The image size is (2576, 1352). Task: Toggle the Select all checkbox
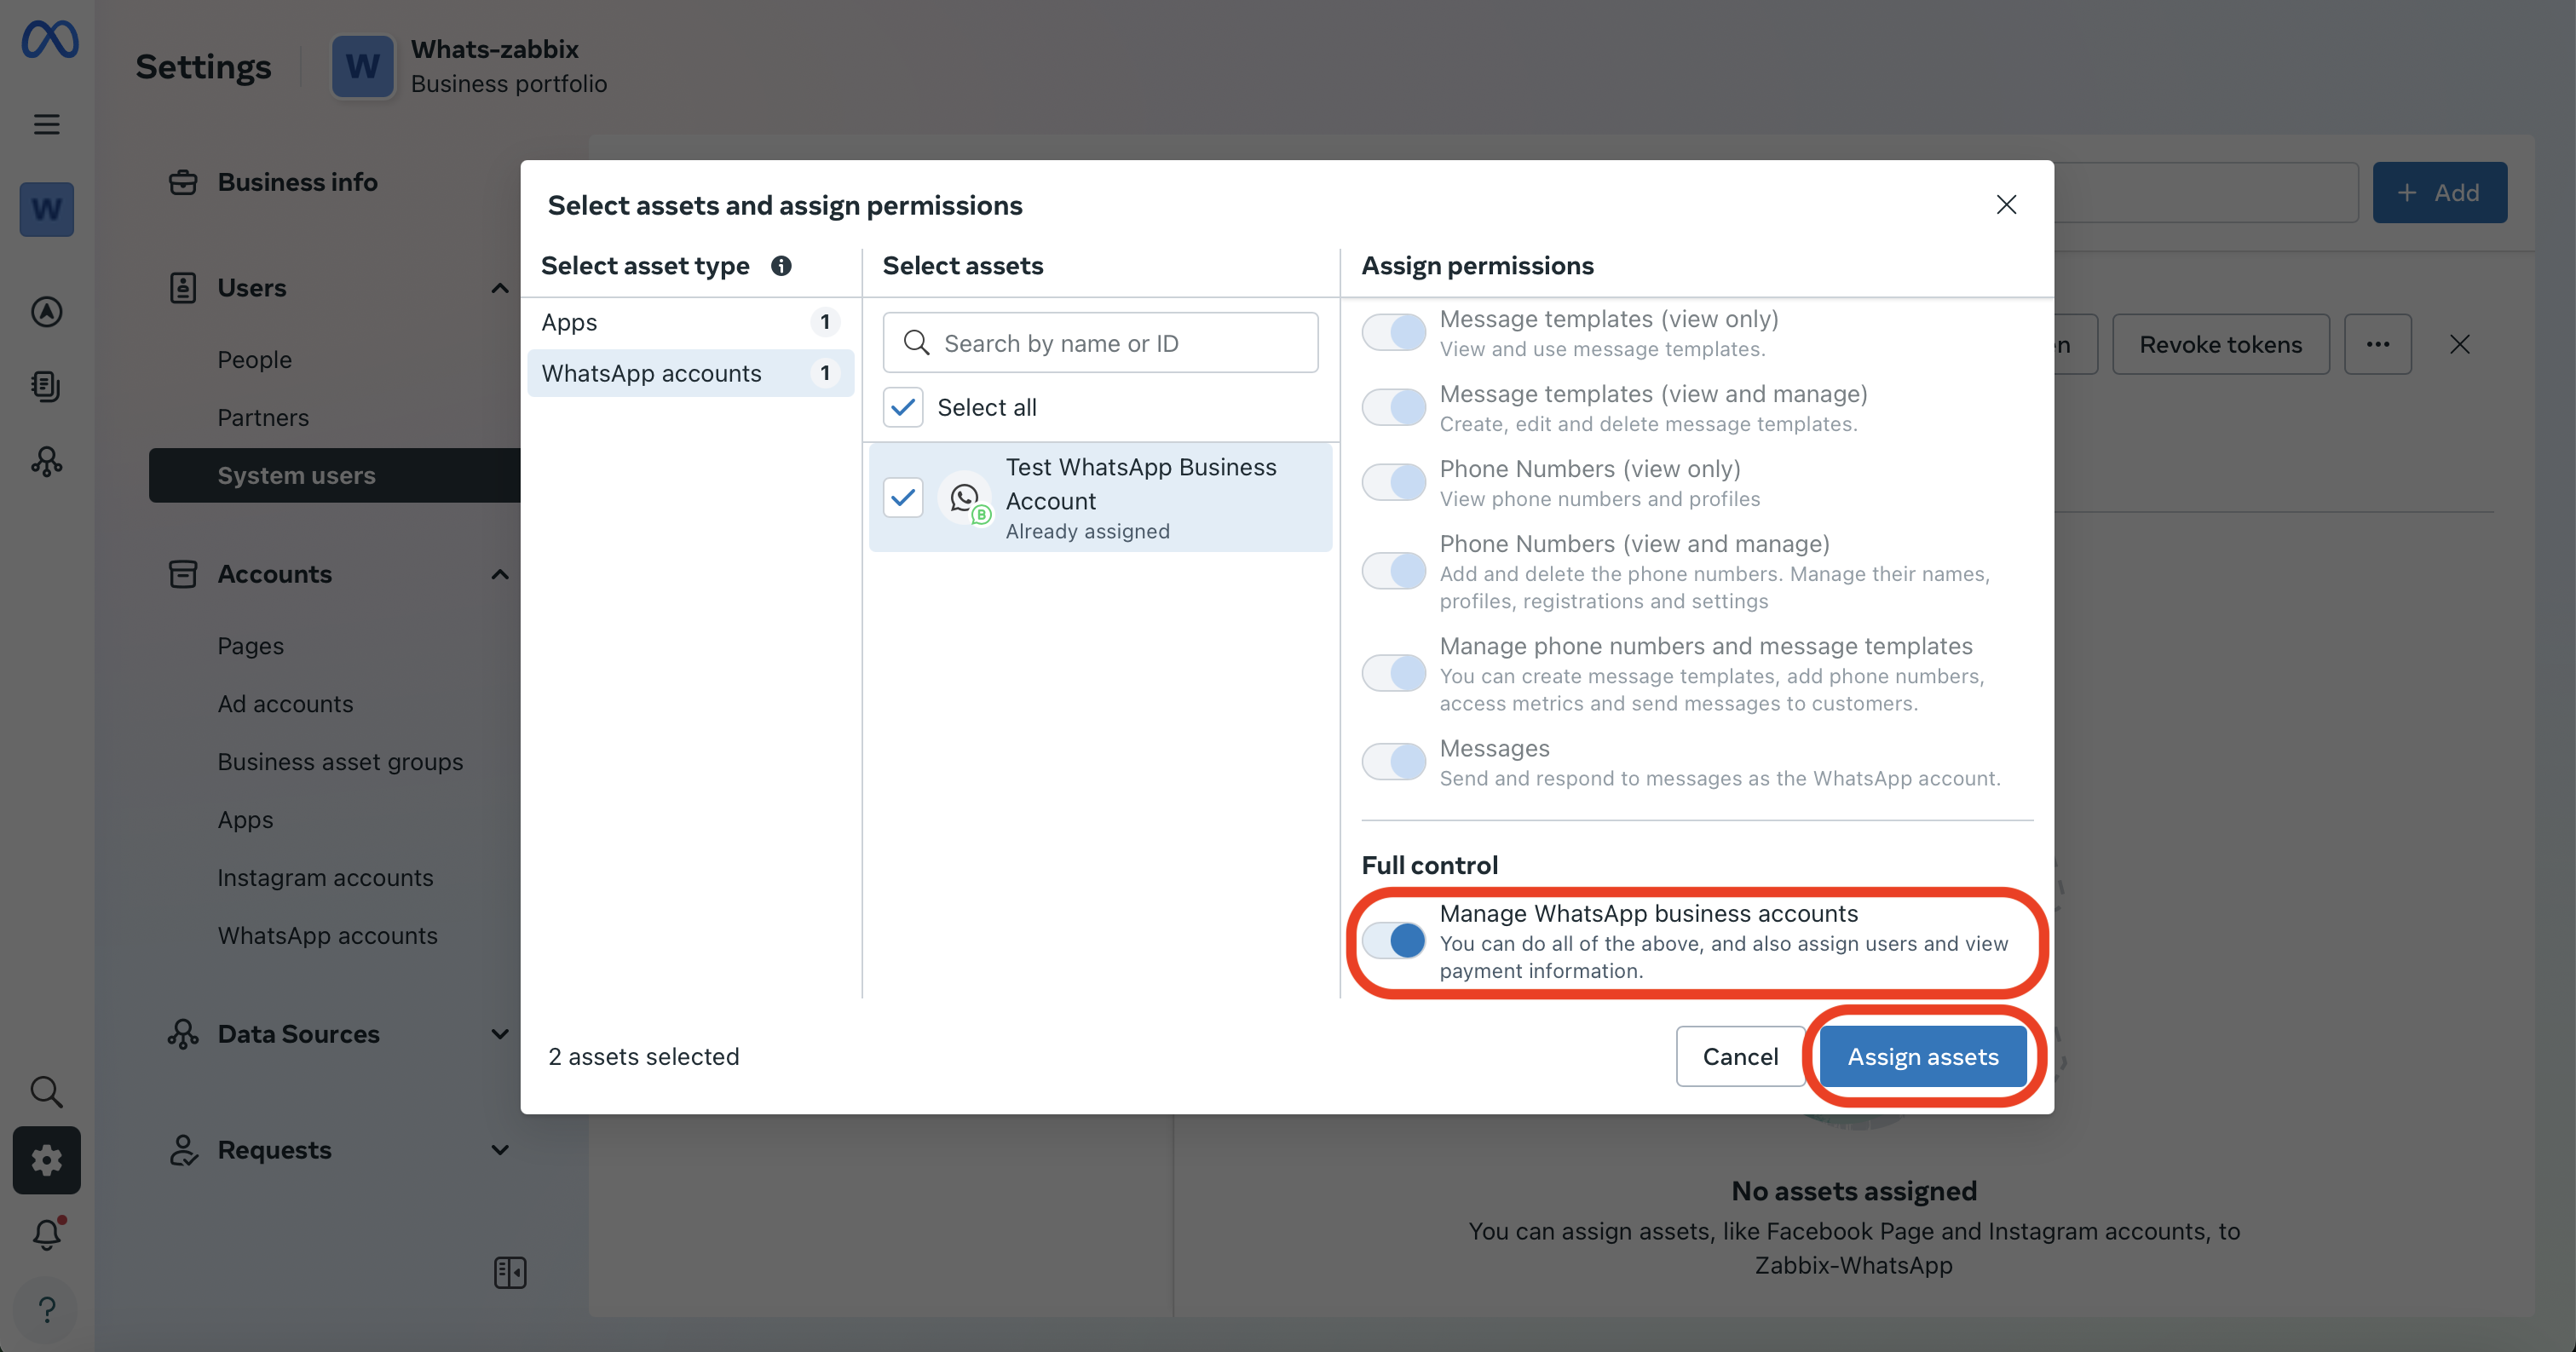click(903, 408)
